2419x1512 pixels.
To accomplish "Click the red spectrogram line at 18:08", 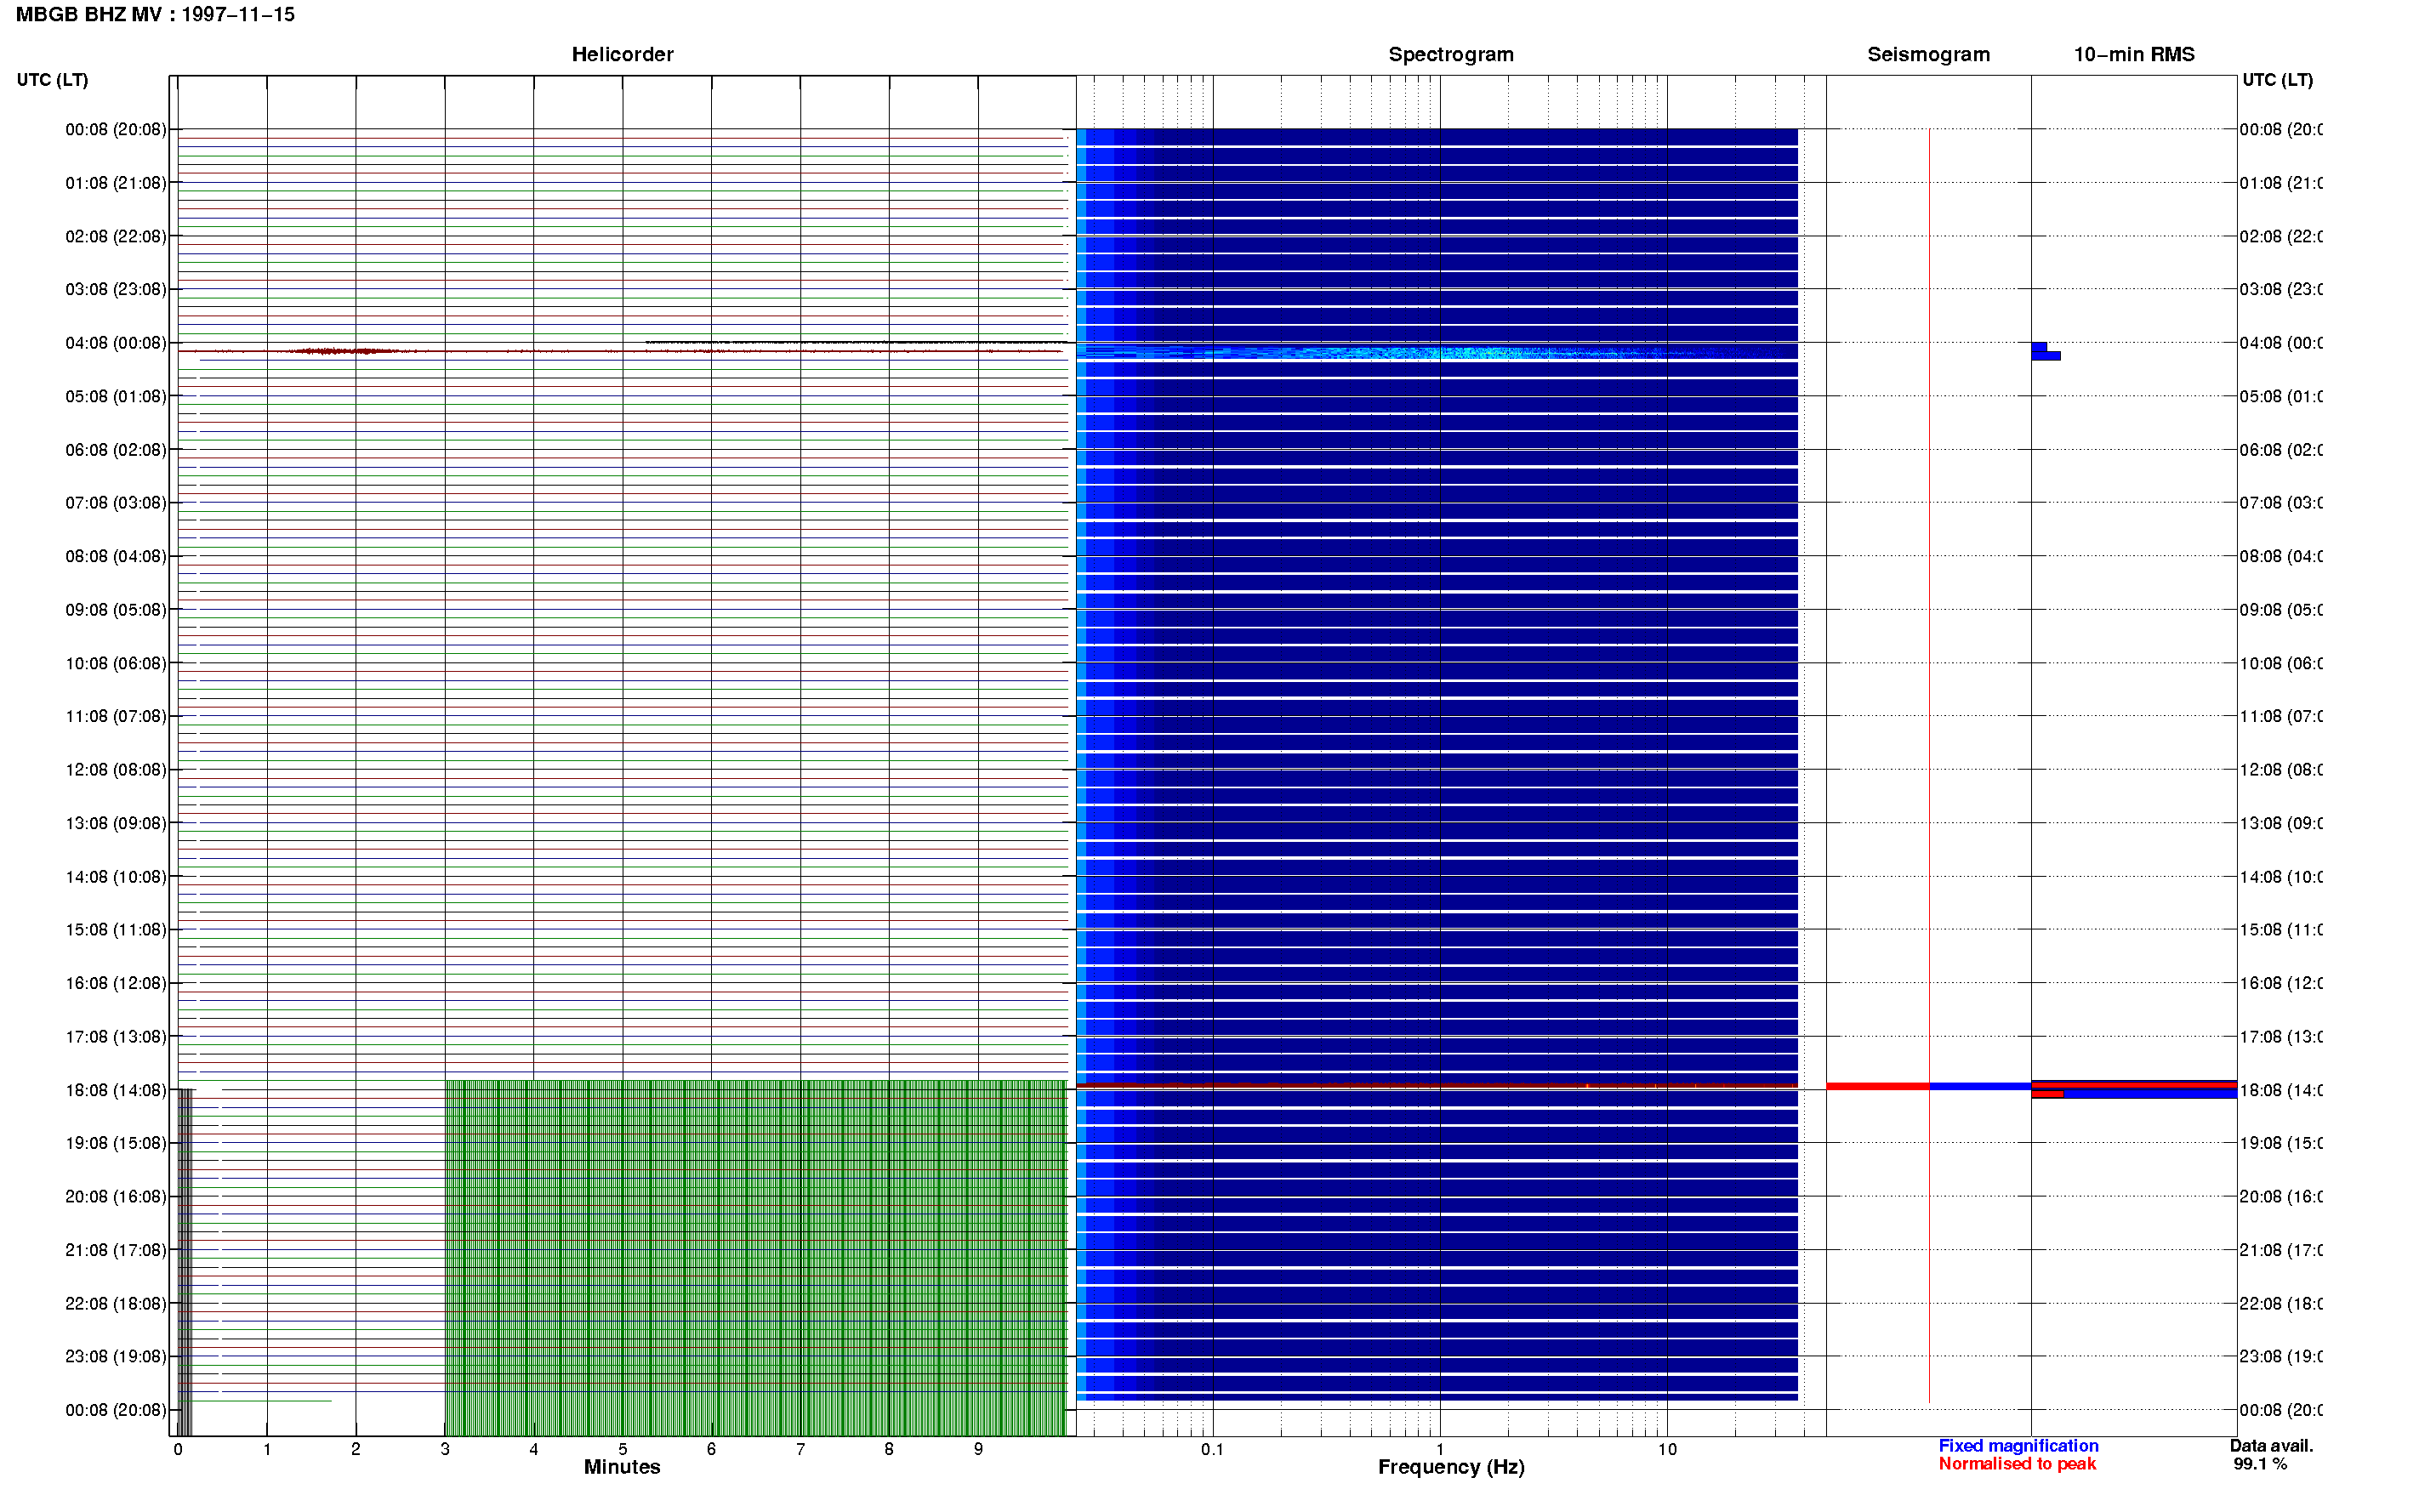I will pos(1437,1085).
